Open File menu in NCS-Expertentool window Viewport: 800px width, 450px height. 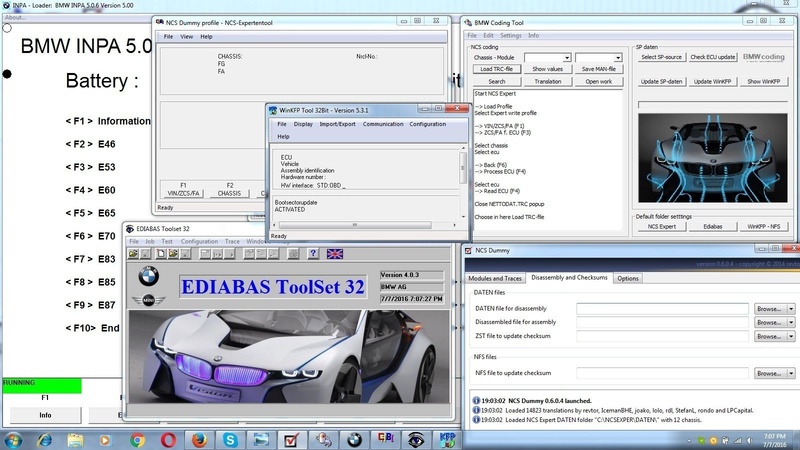(168, 37)
